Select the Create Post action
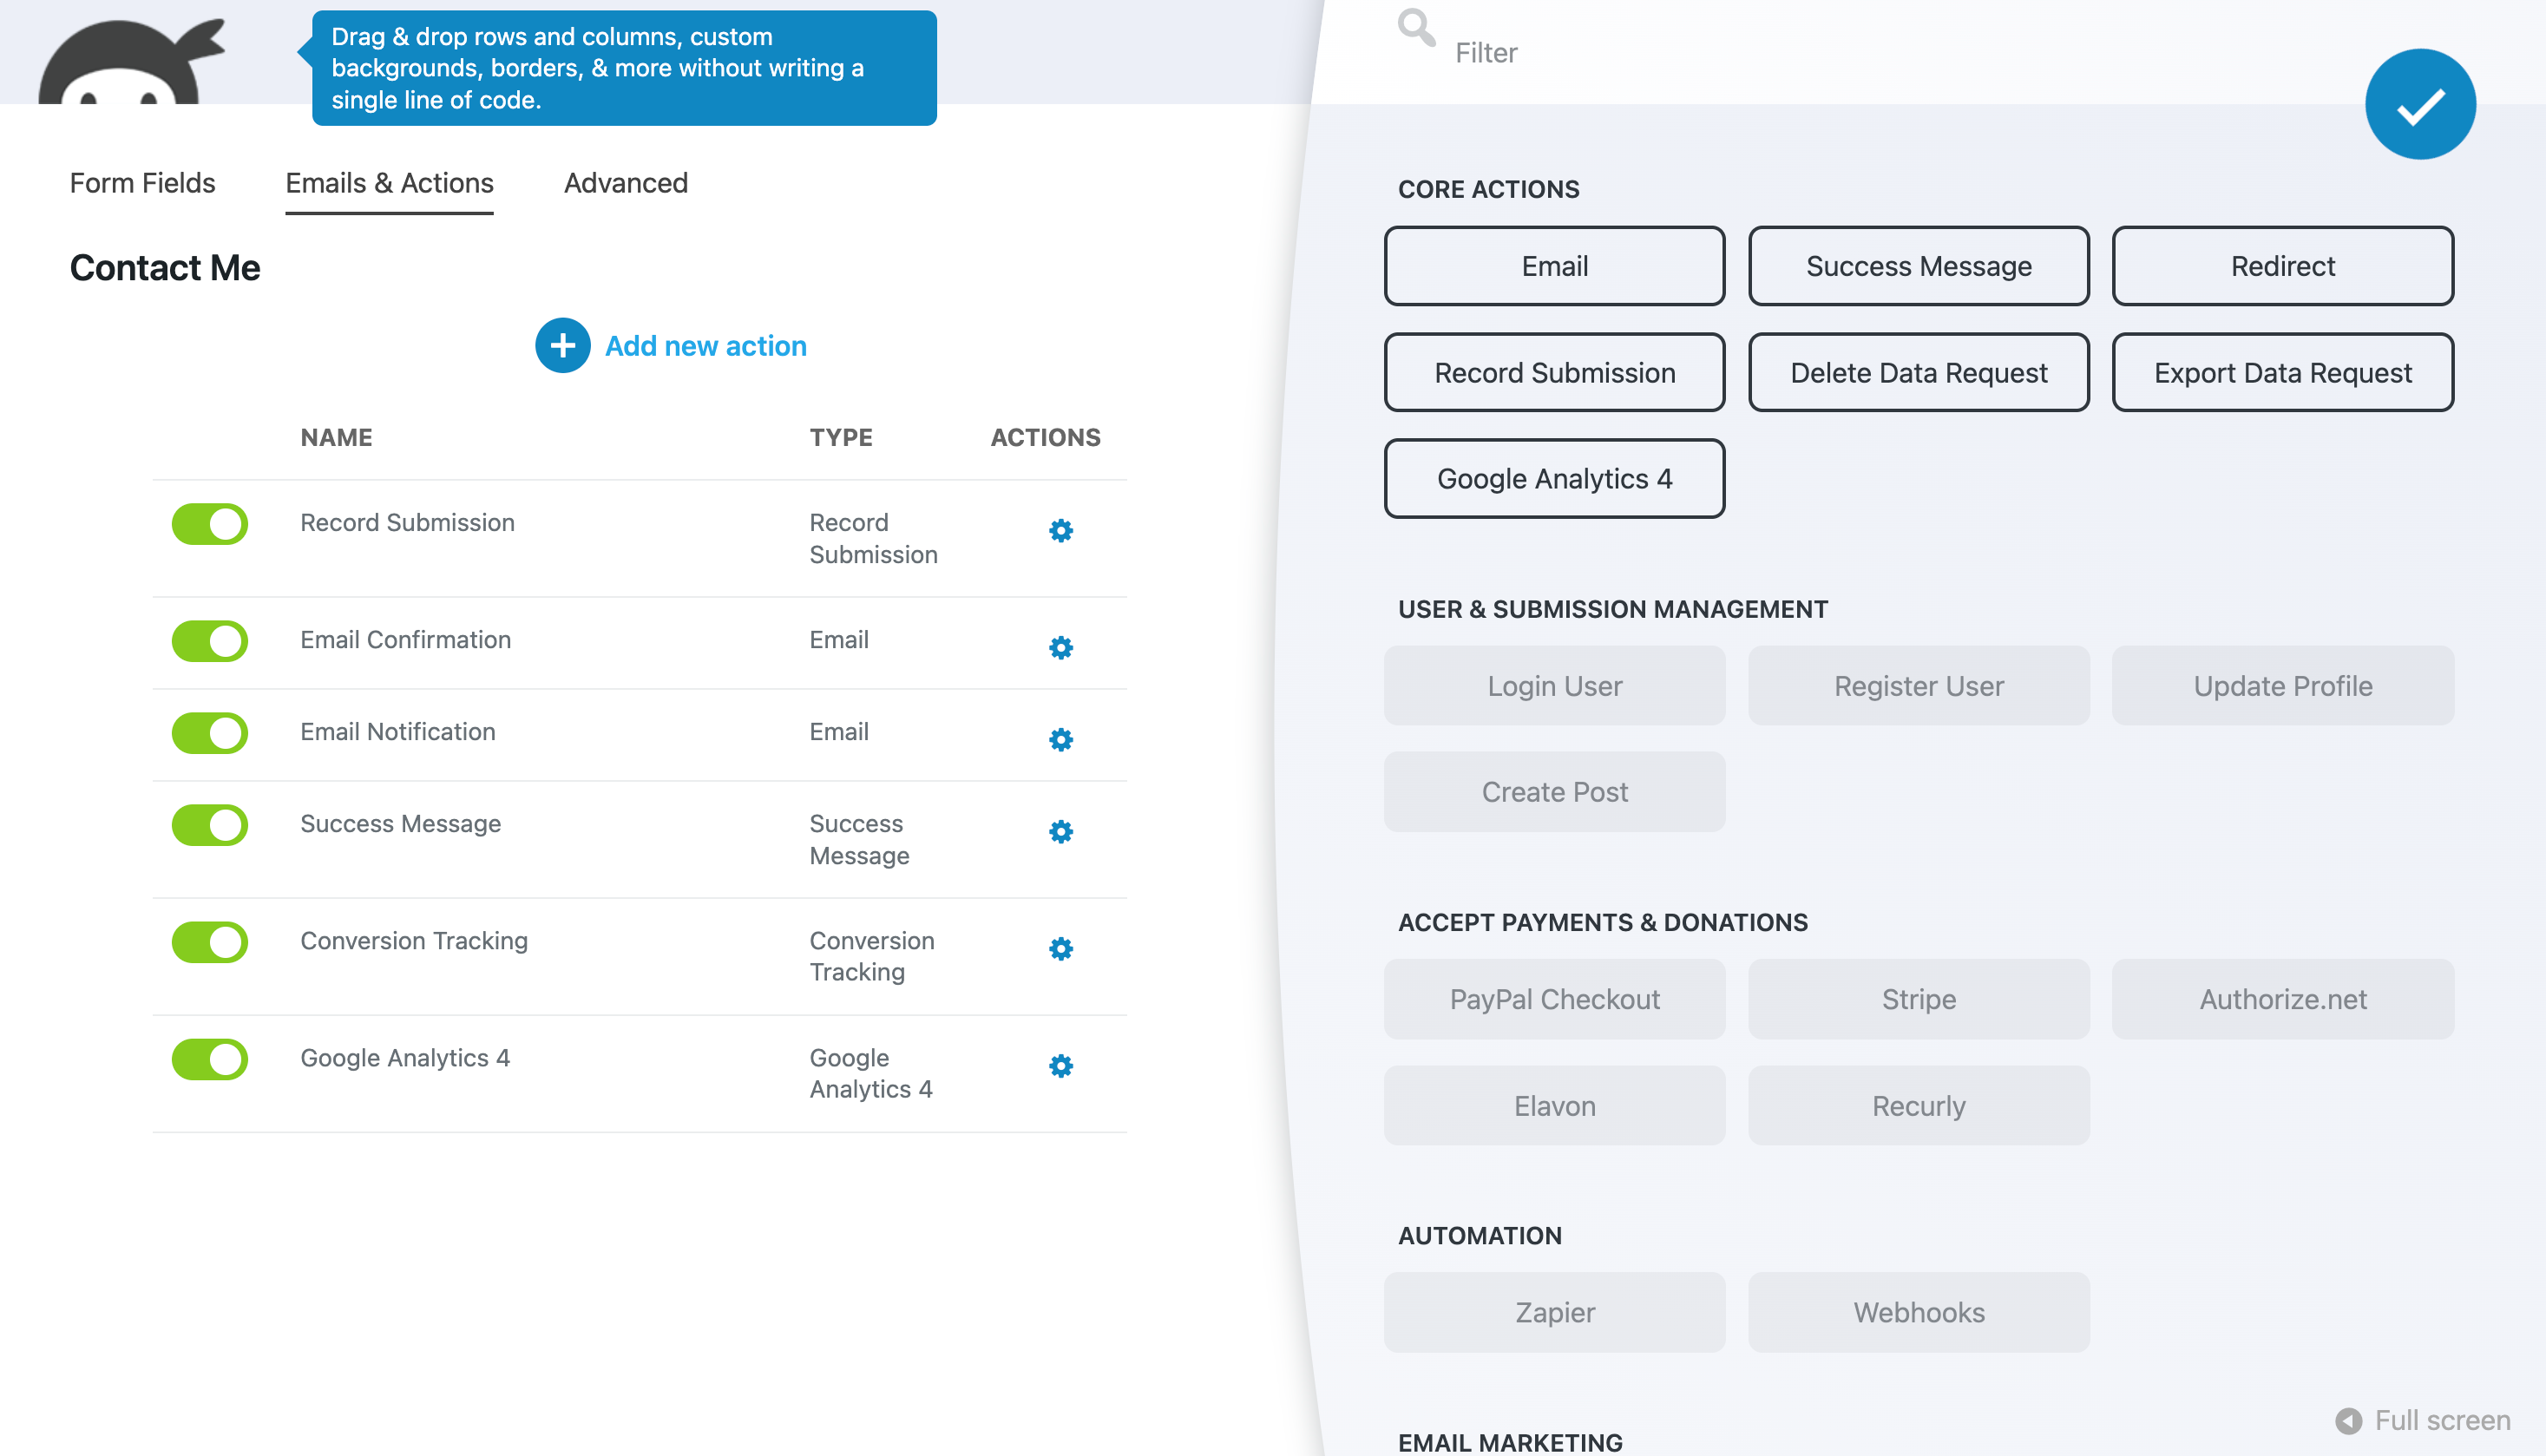 pos(1554,792)
